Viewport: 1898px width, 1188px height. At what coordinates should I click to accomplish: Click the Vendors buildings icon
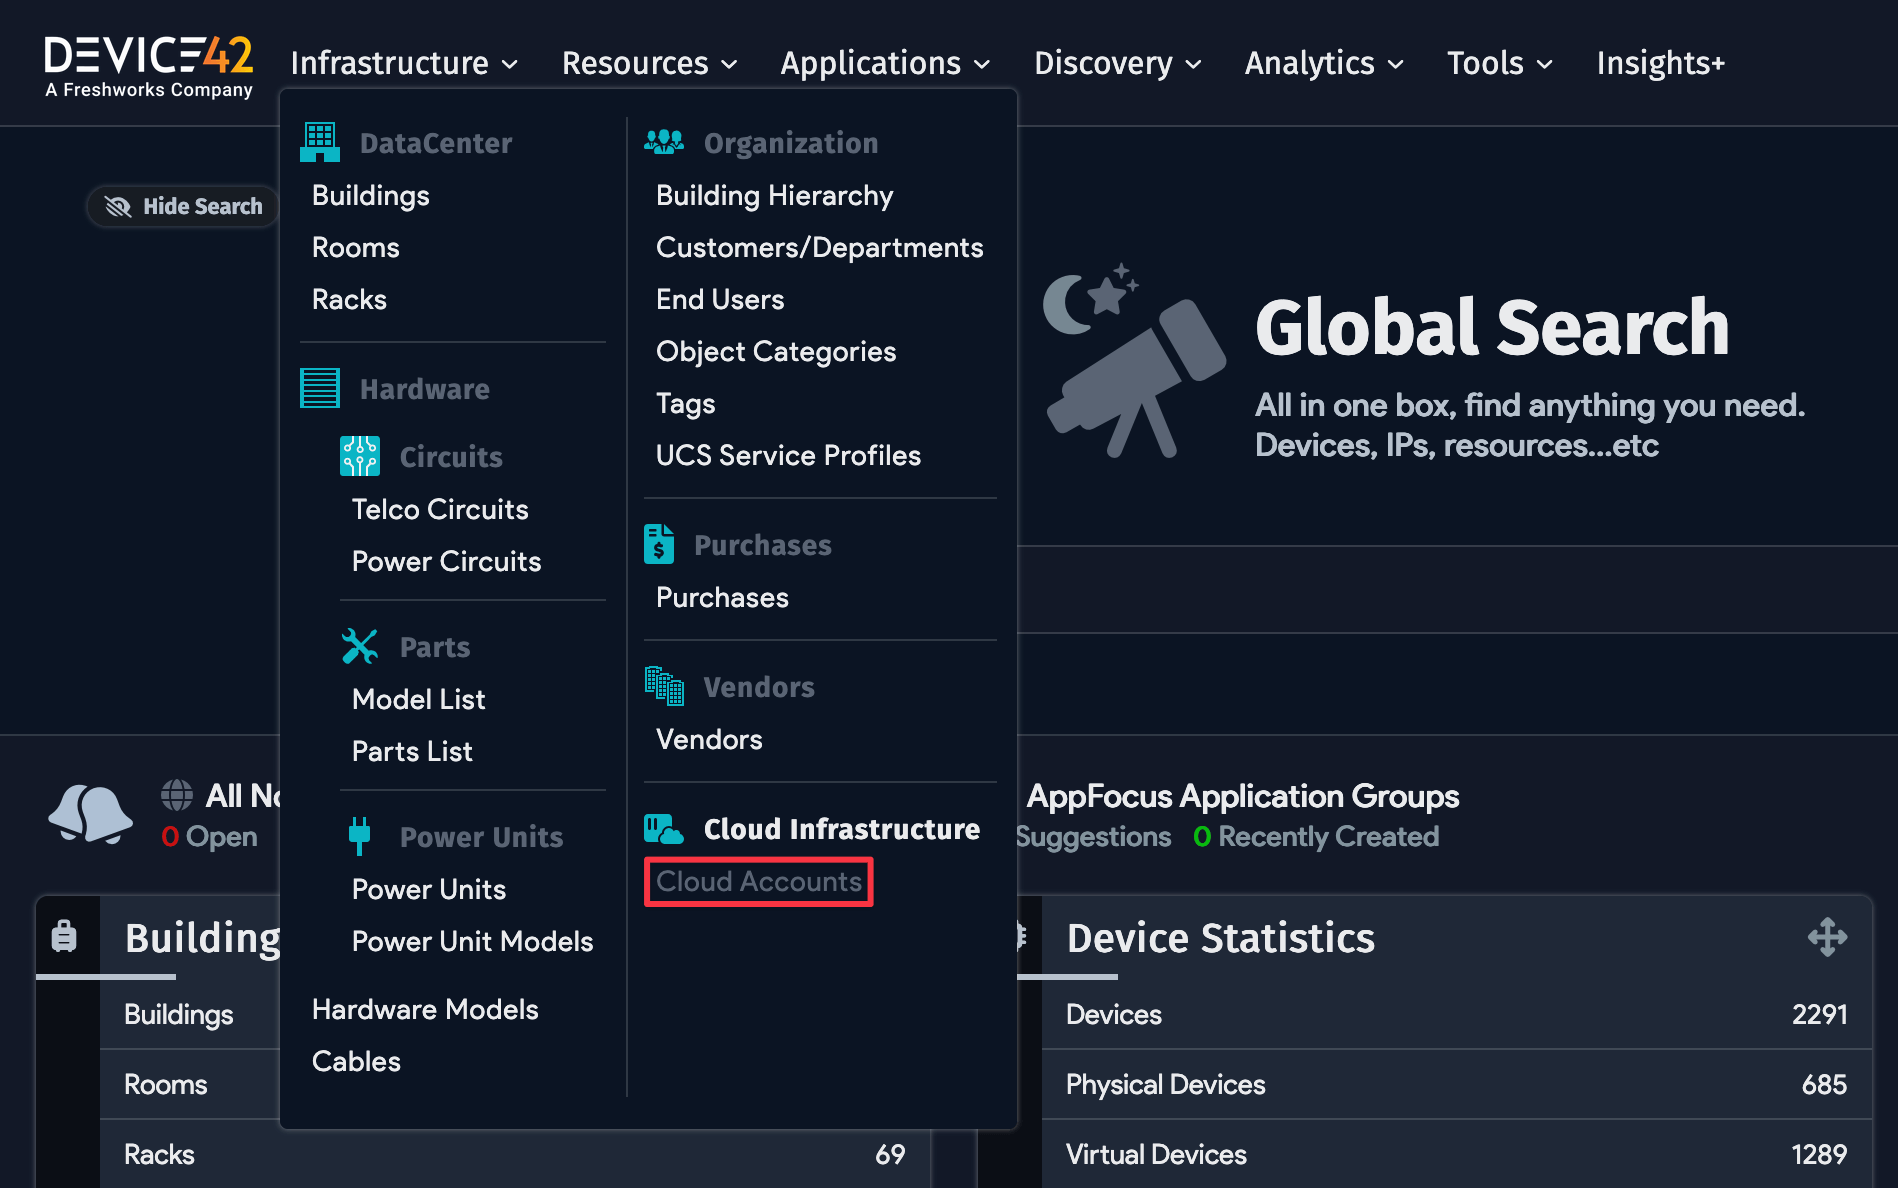[663, 687]
